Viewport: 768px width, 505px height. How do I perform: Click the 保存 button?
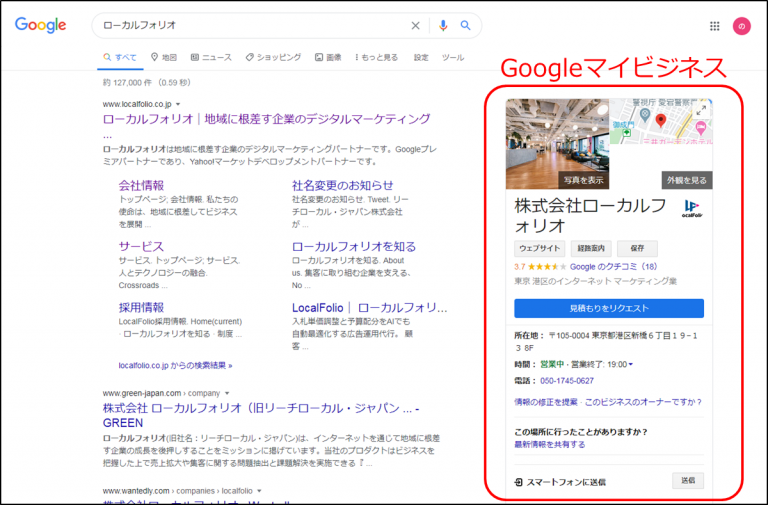click(637, 248)
